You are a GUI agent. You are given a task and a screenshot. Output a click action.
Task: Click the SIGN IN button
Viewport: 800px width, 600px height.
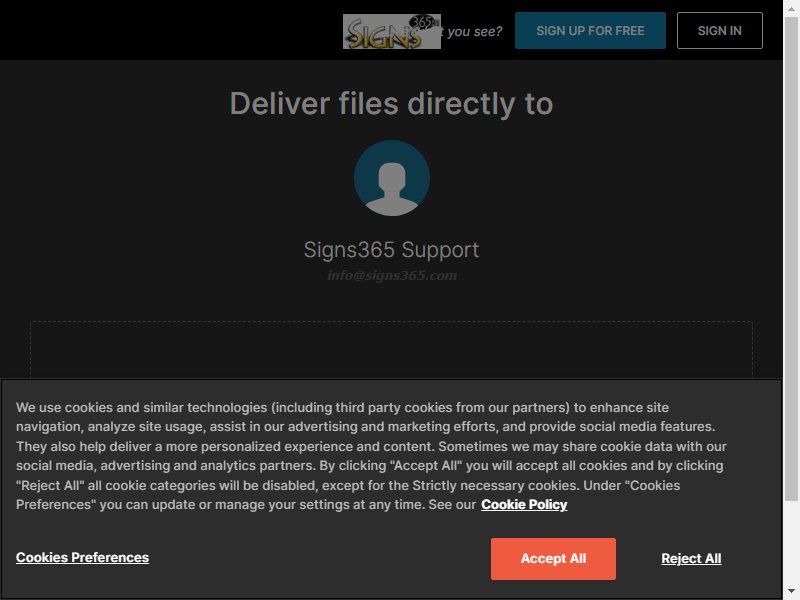(719, 31)
